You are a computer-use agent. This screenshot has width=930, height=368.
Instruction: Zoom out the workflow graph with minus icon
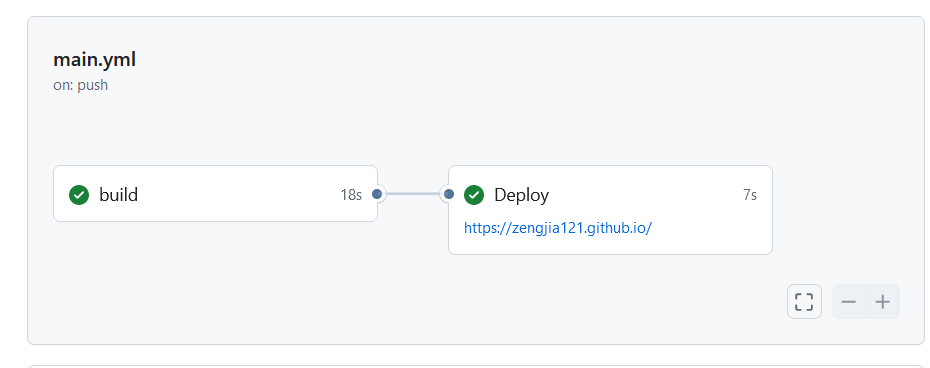pyautogui.click(x=849, y=302)
